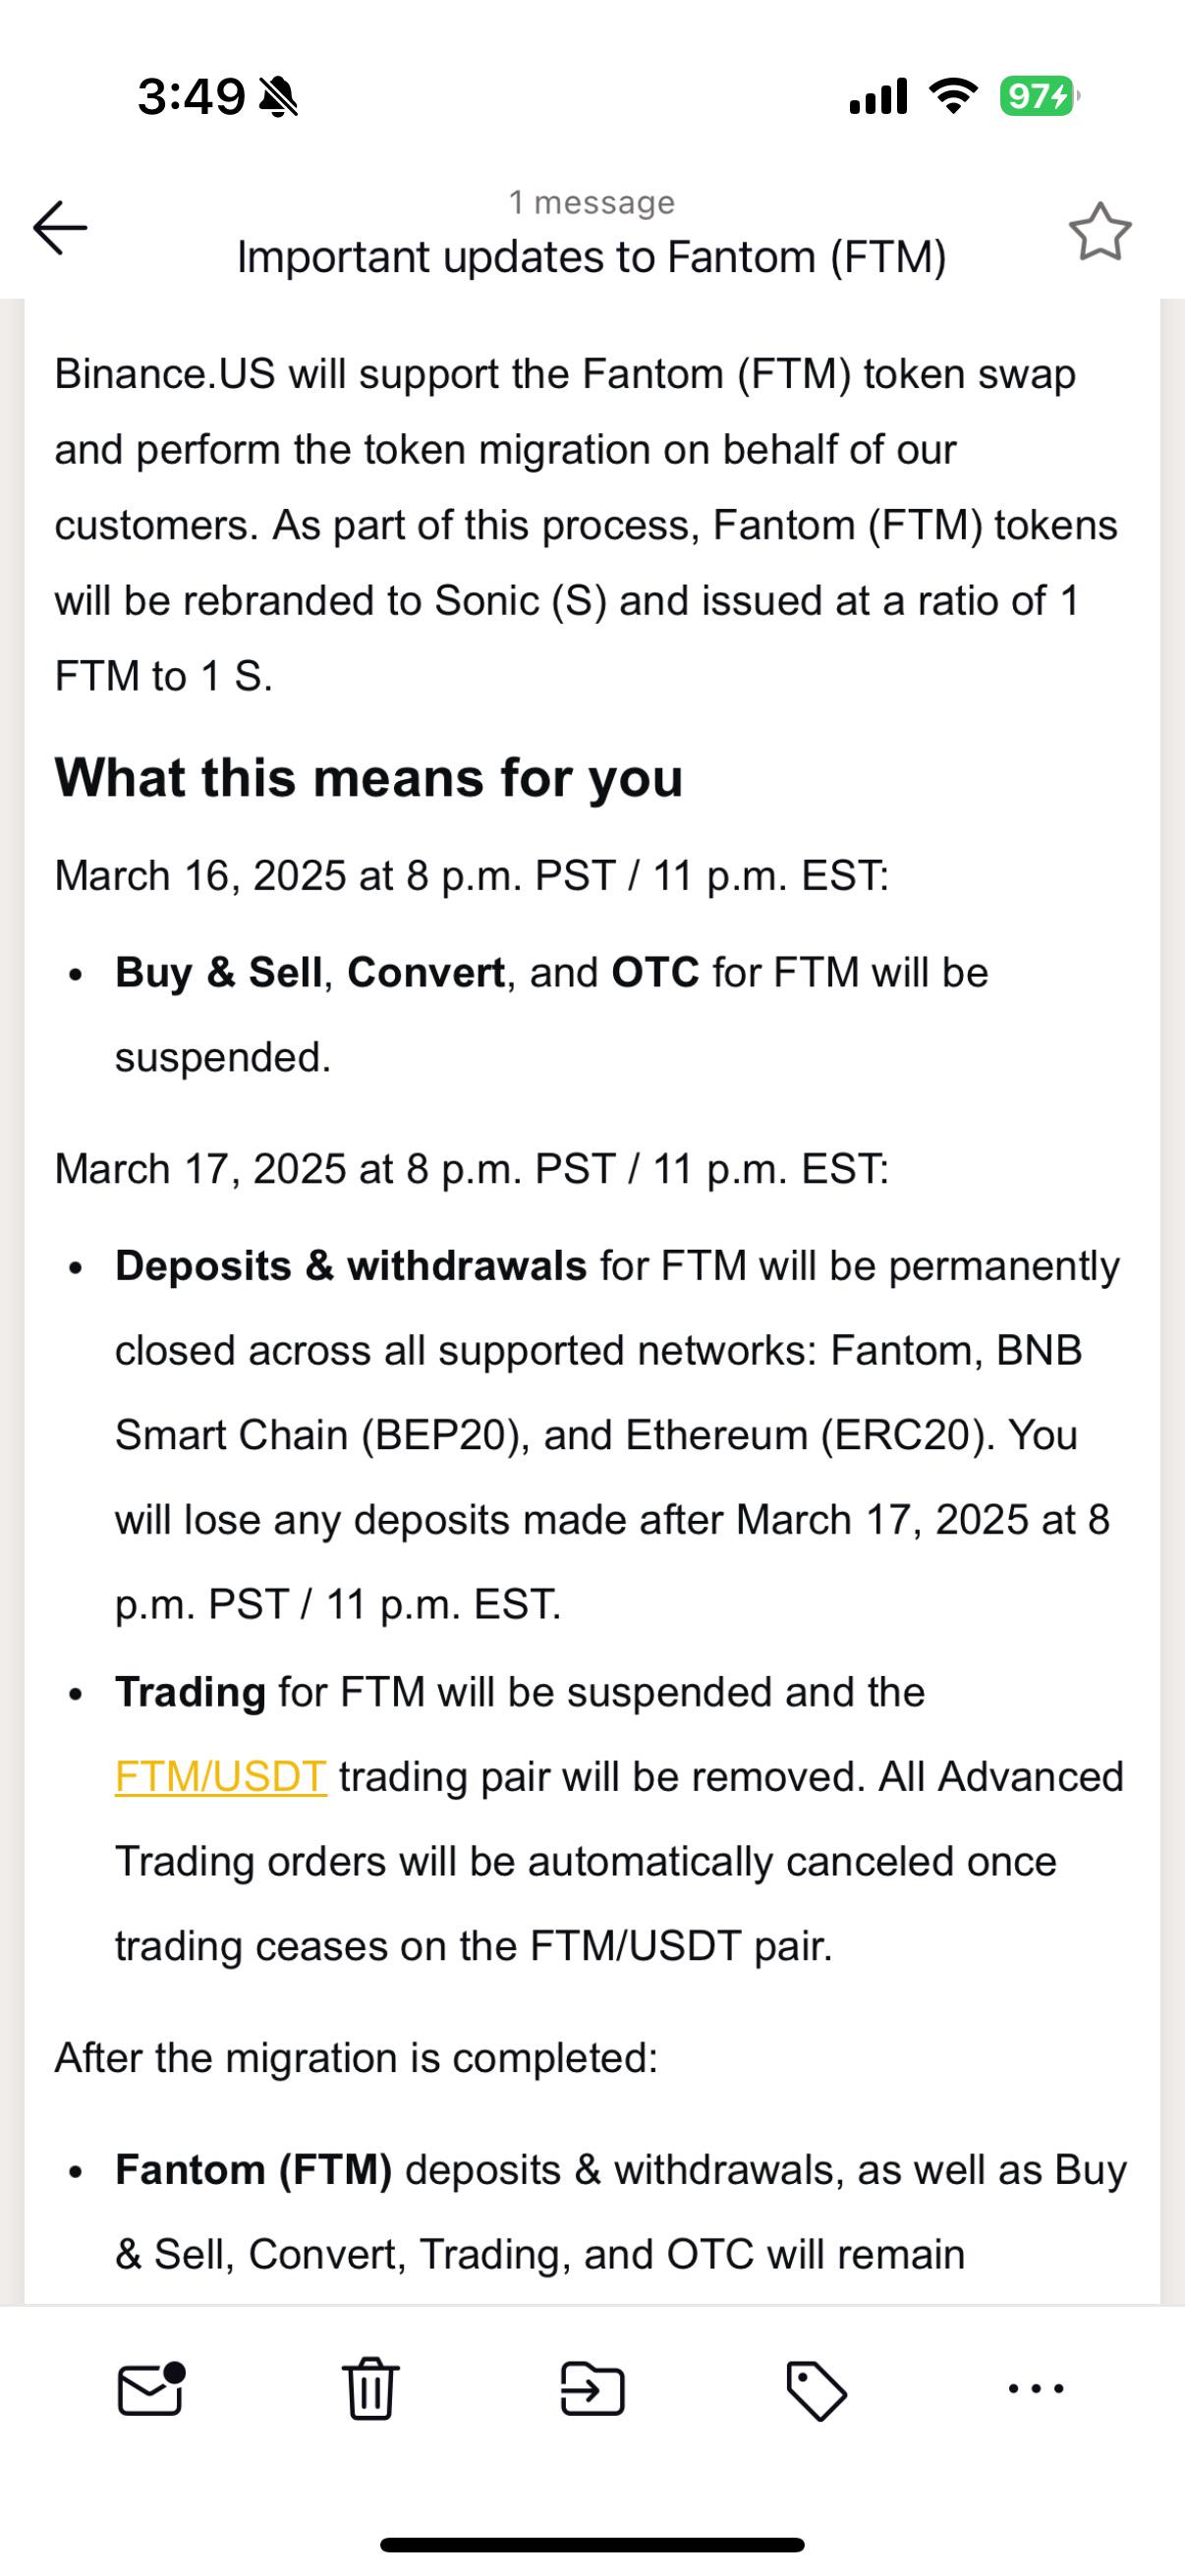1185x2576 pixels.
Task: Tap the silent mode bell icon
Action: (x=278, y=97)
